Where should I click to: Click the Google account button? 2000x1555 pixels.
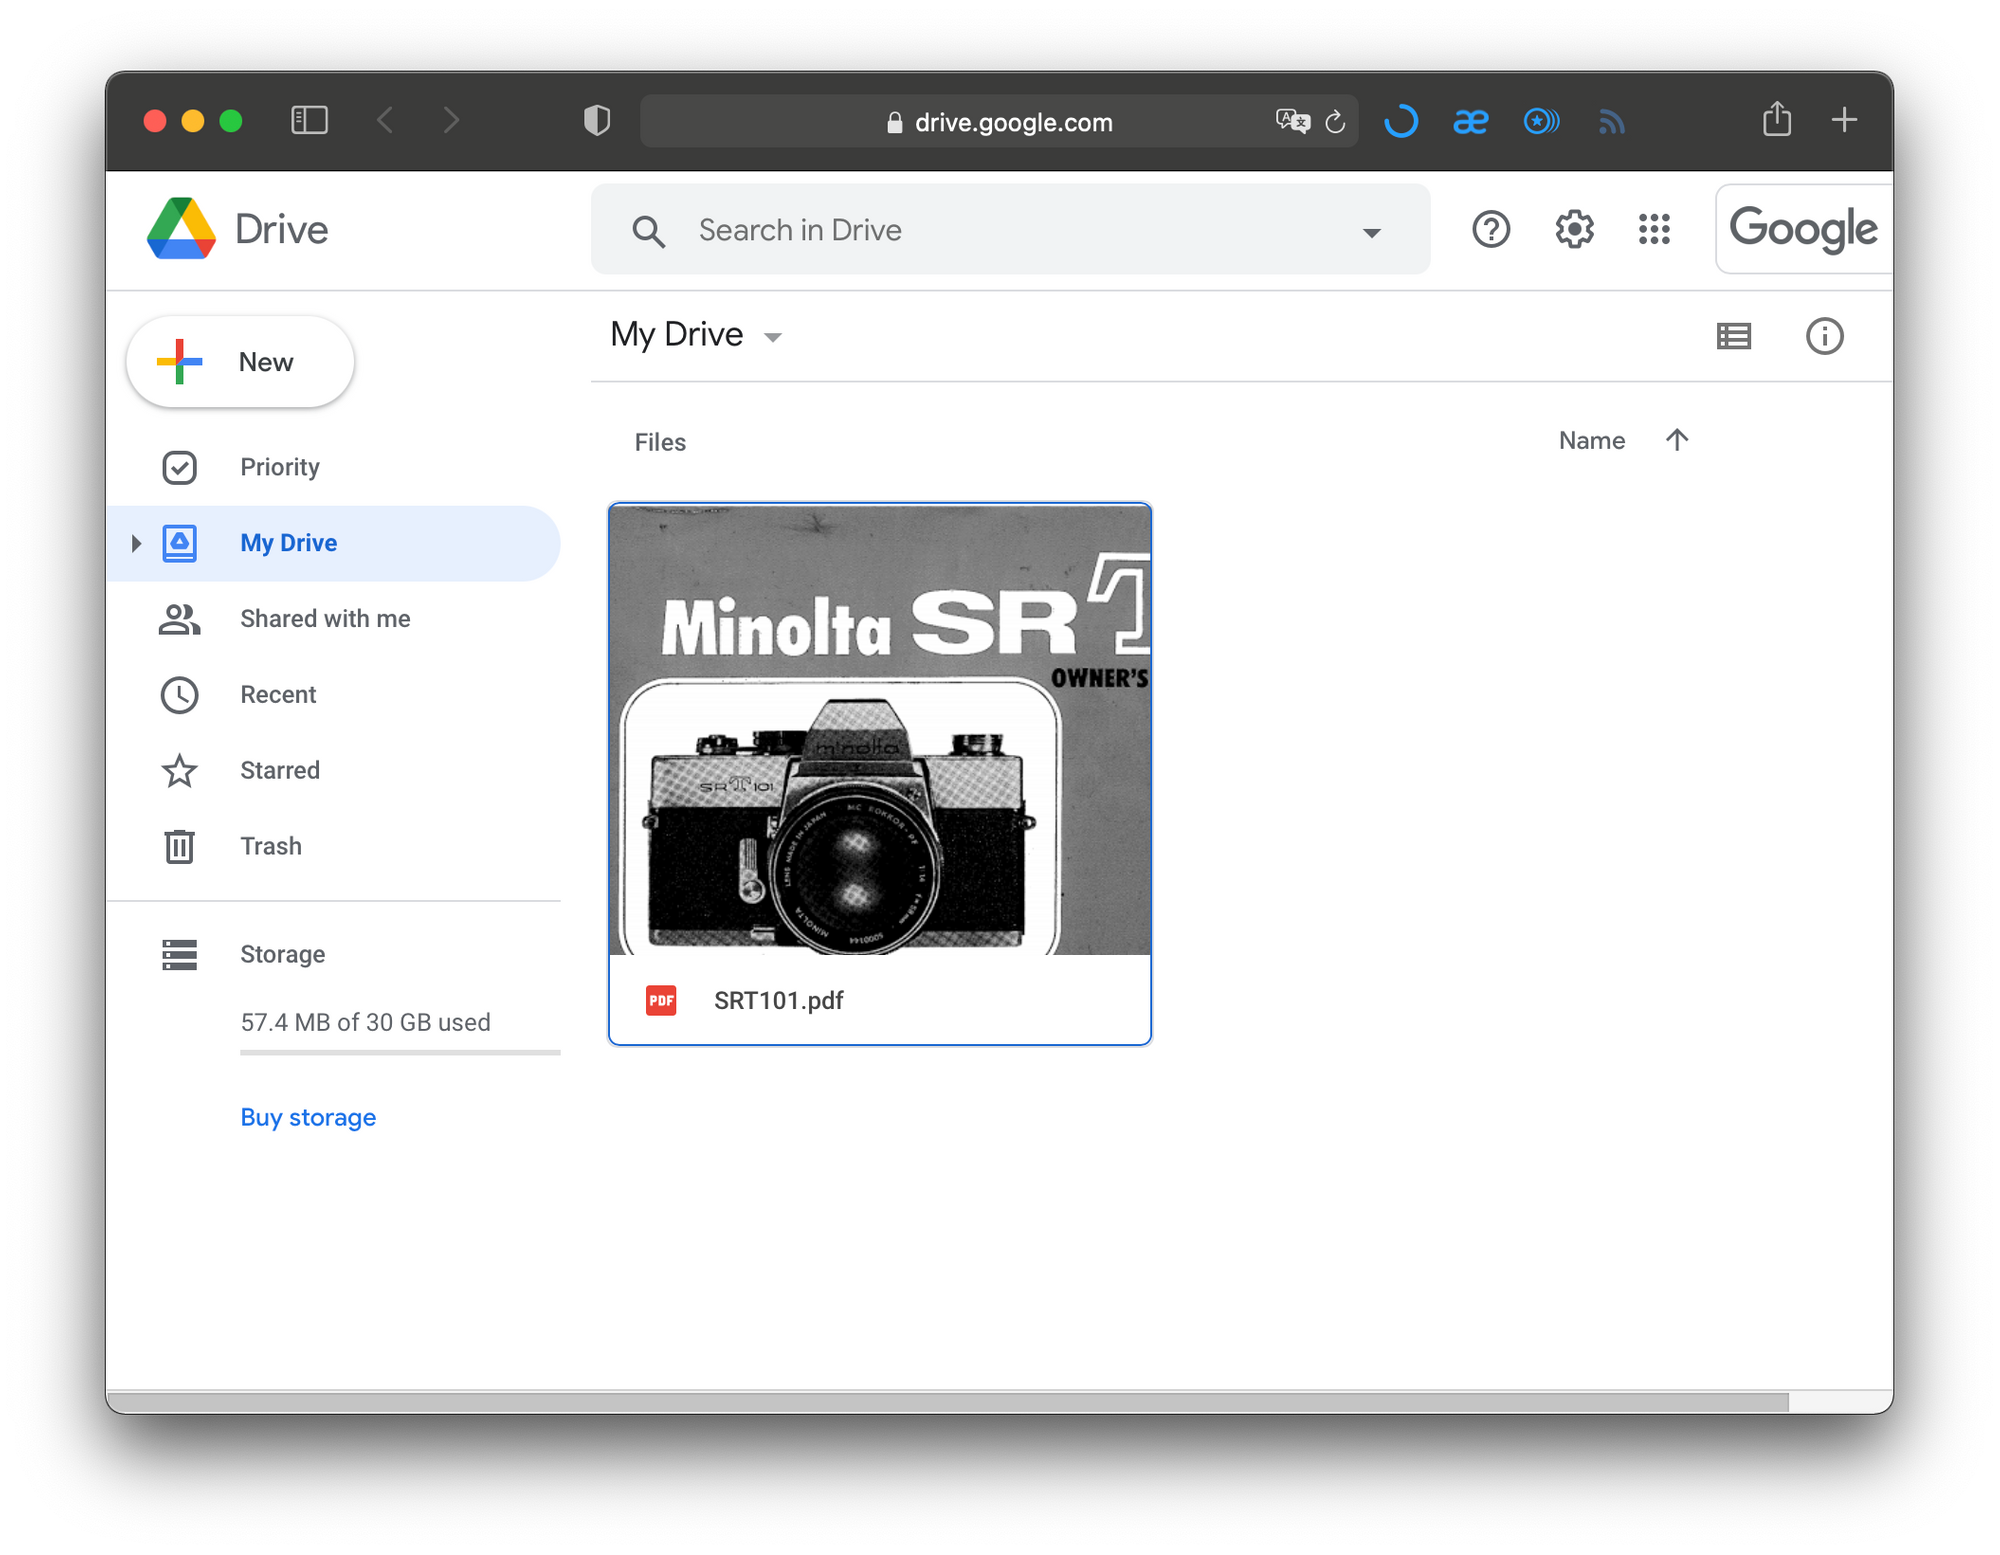pyautogui.click(x=1803, y=229)
